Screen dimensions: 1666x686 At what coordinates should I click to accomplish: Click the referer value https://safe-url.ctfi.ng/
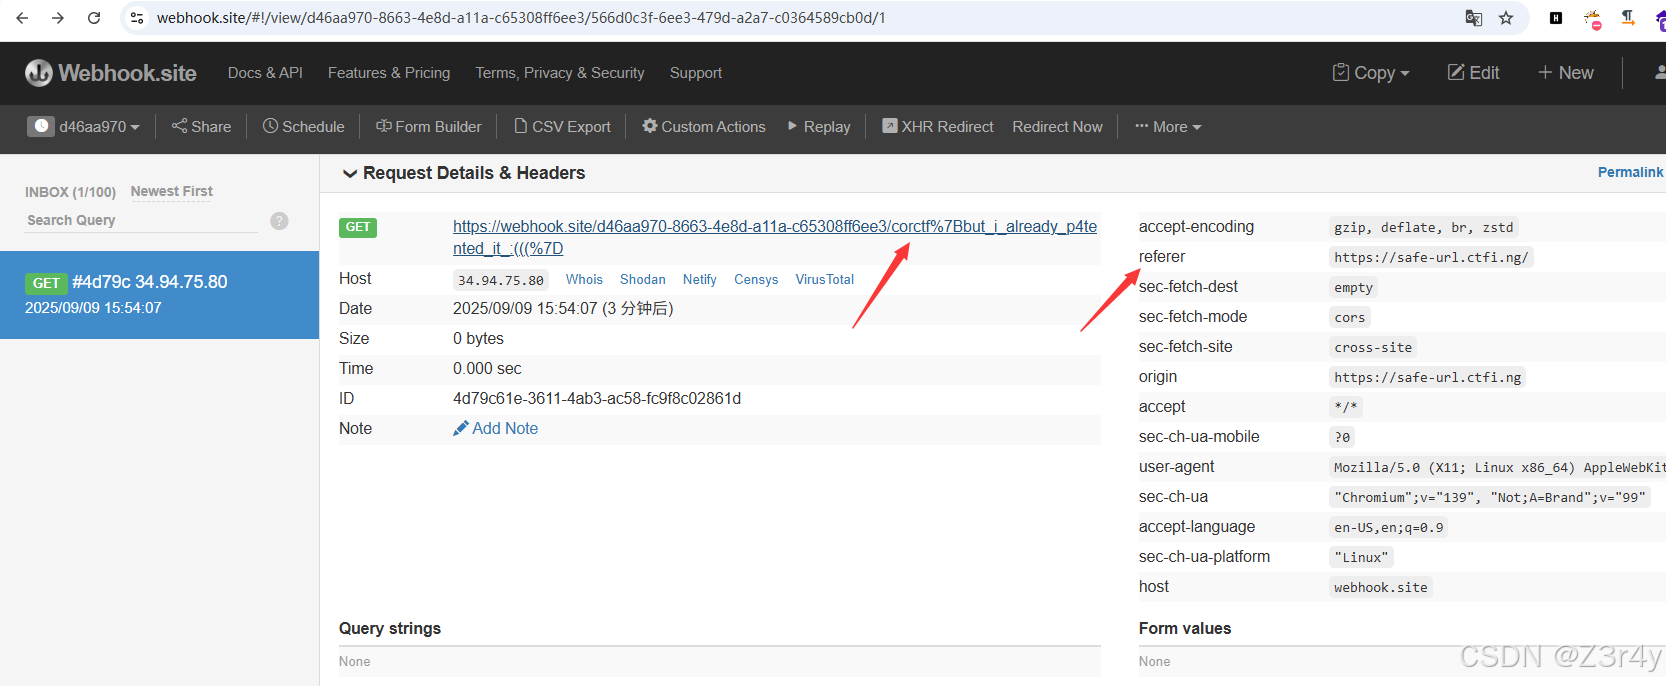click(1431, 257)
